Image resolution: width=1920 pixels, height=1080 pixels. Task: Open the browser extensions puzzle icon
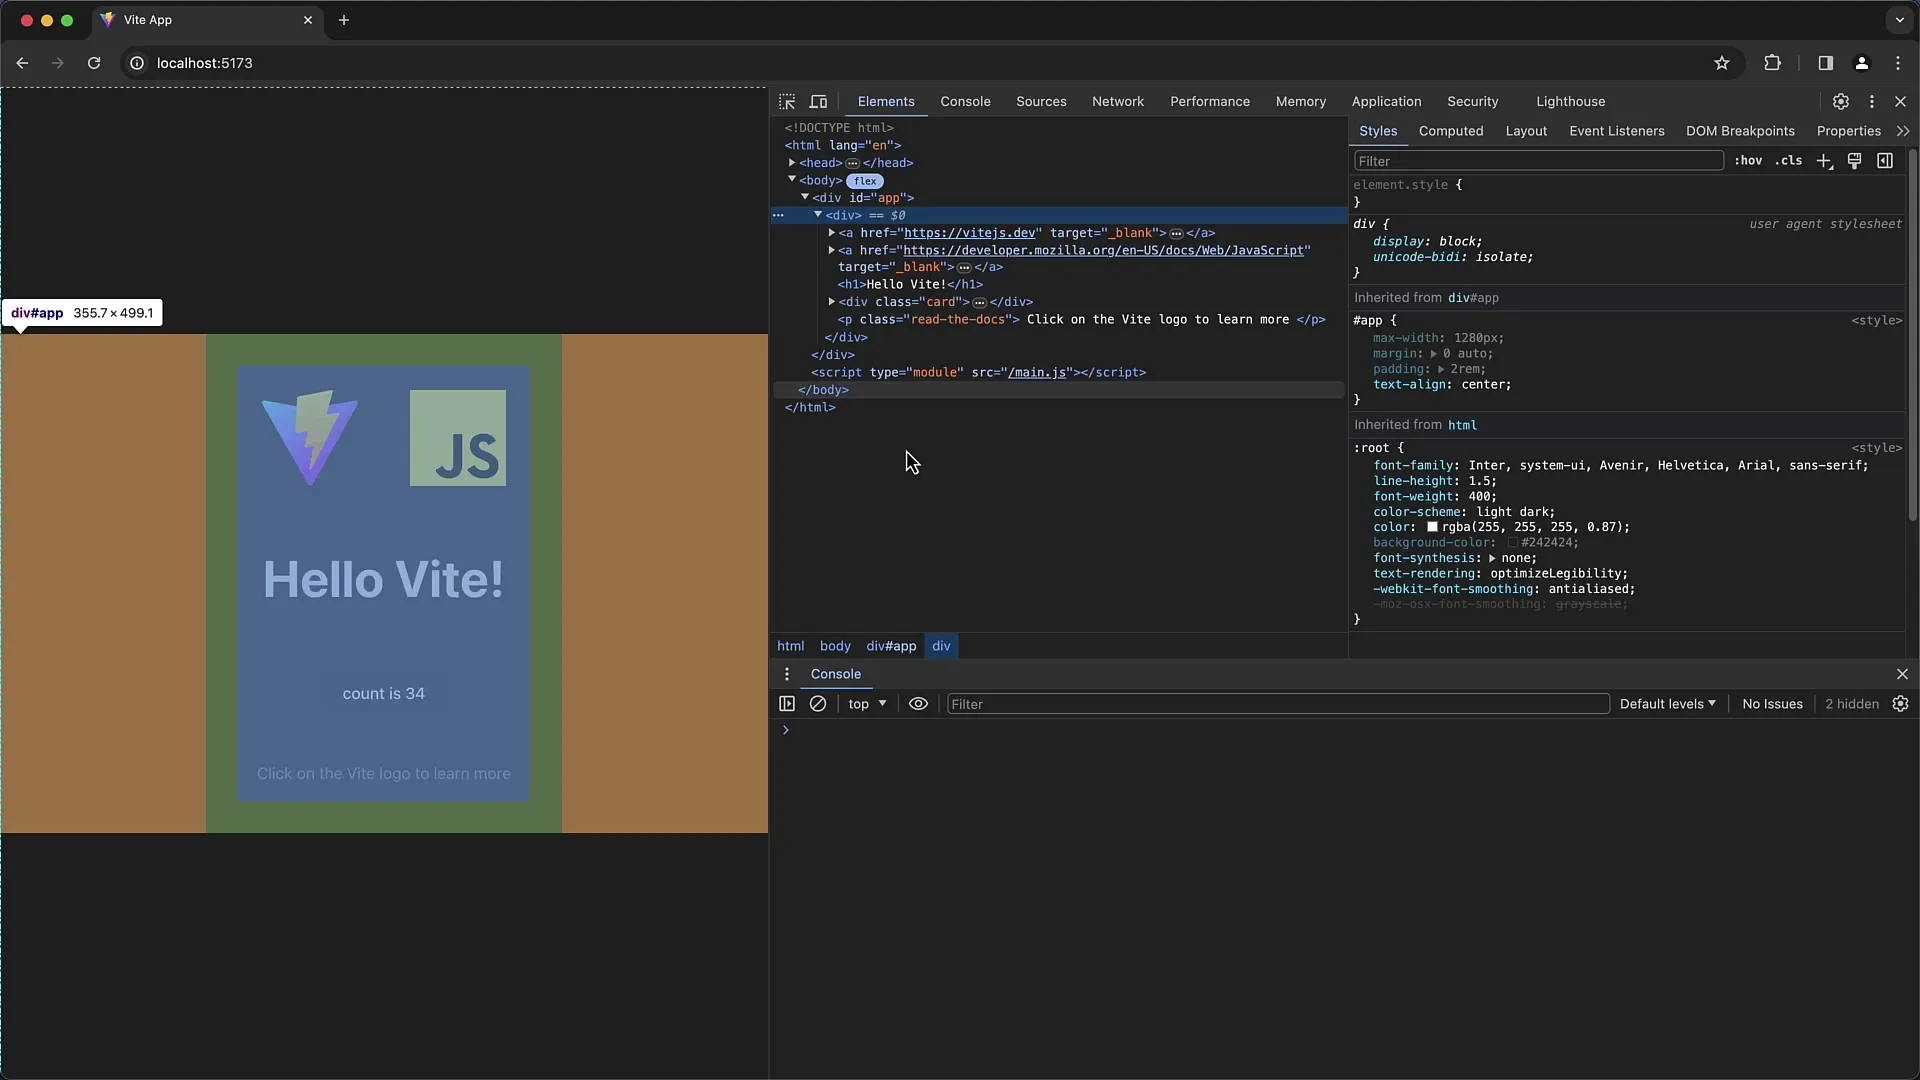pyautogui.click(x=1772, y=63)
